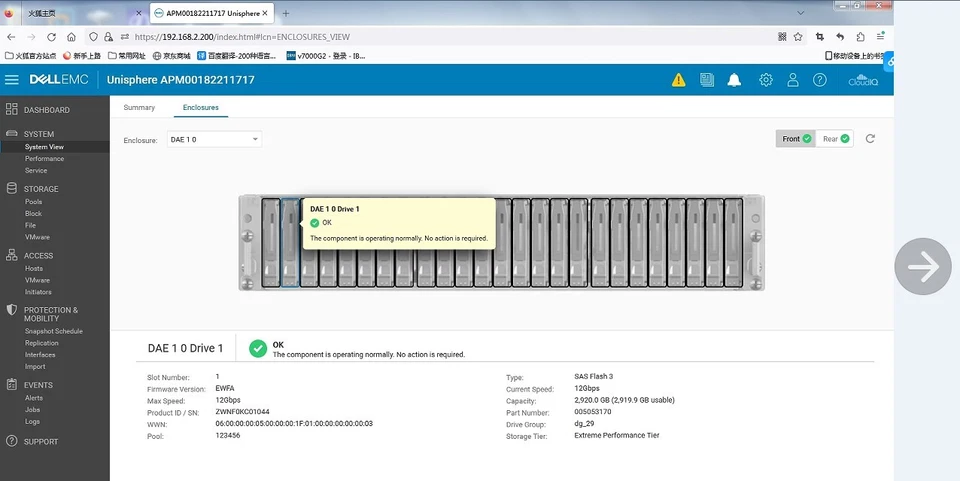The image size is (960, 481).
Task: Open Enclosure DAE 1 0 dropdown
Action: [x=214, y=140]
